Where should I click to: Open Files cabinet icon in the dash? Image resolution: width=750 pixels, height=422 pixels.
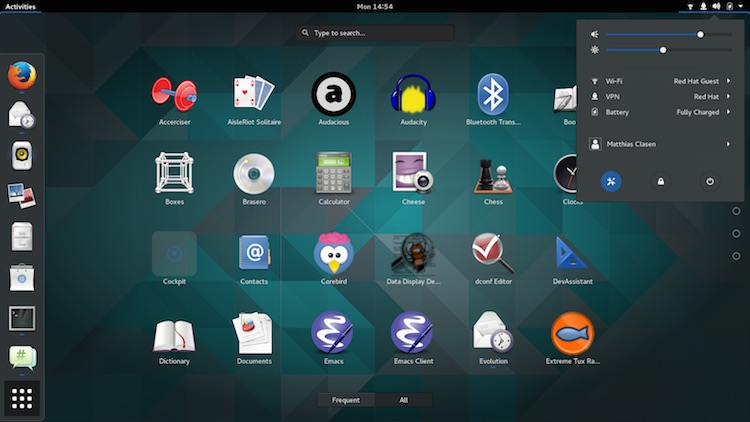coord(22,236)
